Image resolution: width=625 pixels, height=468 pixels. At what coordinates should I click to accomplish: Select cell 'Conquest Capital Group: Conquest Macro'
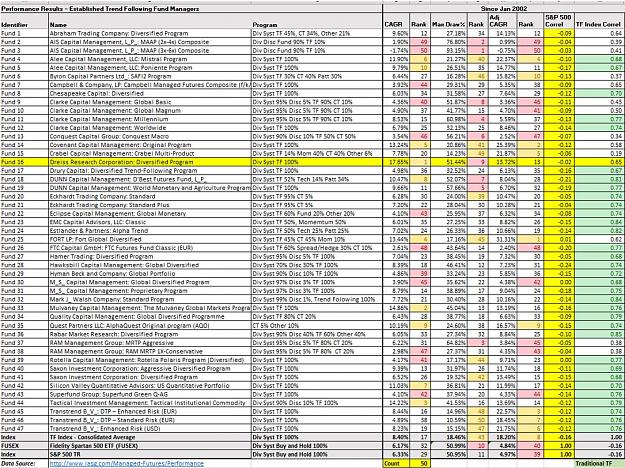tap(150, 136)
